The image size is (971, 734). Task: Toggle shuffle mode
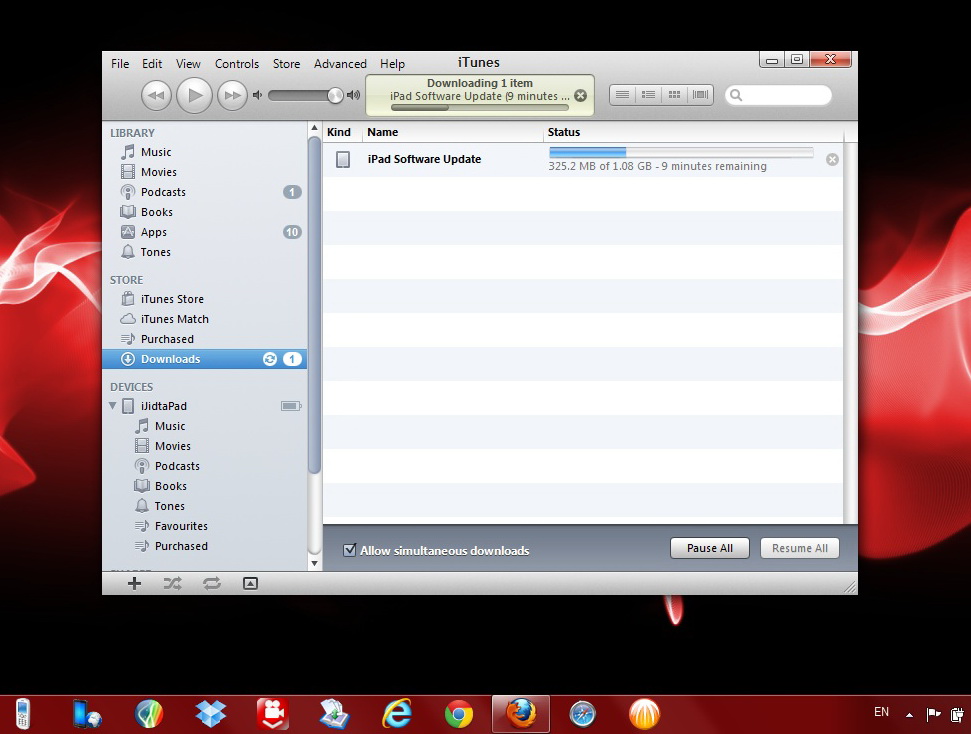(172, 583)
